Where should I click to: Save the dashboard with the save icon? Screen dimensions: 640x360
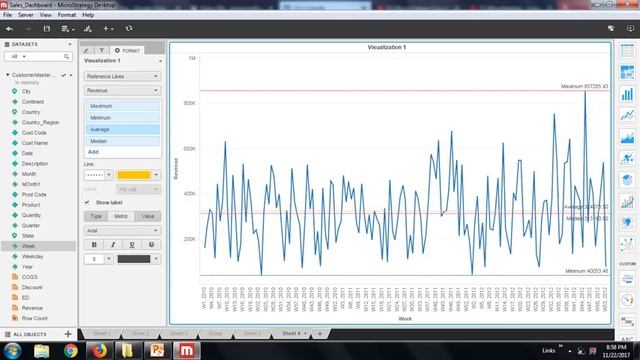[x=47, y=29]
